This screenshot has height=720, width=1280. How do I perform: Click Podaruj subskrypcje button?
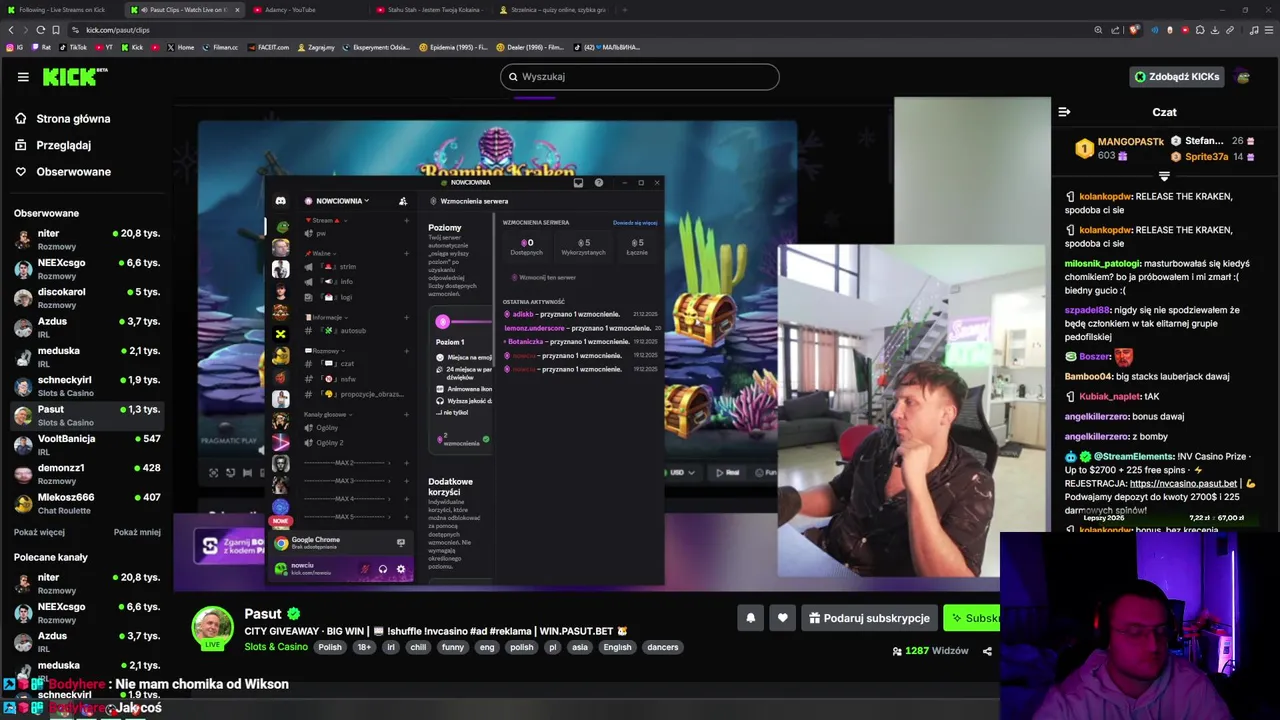869,618
